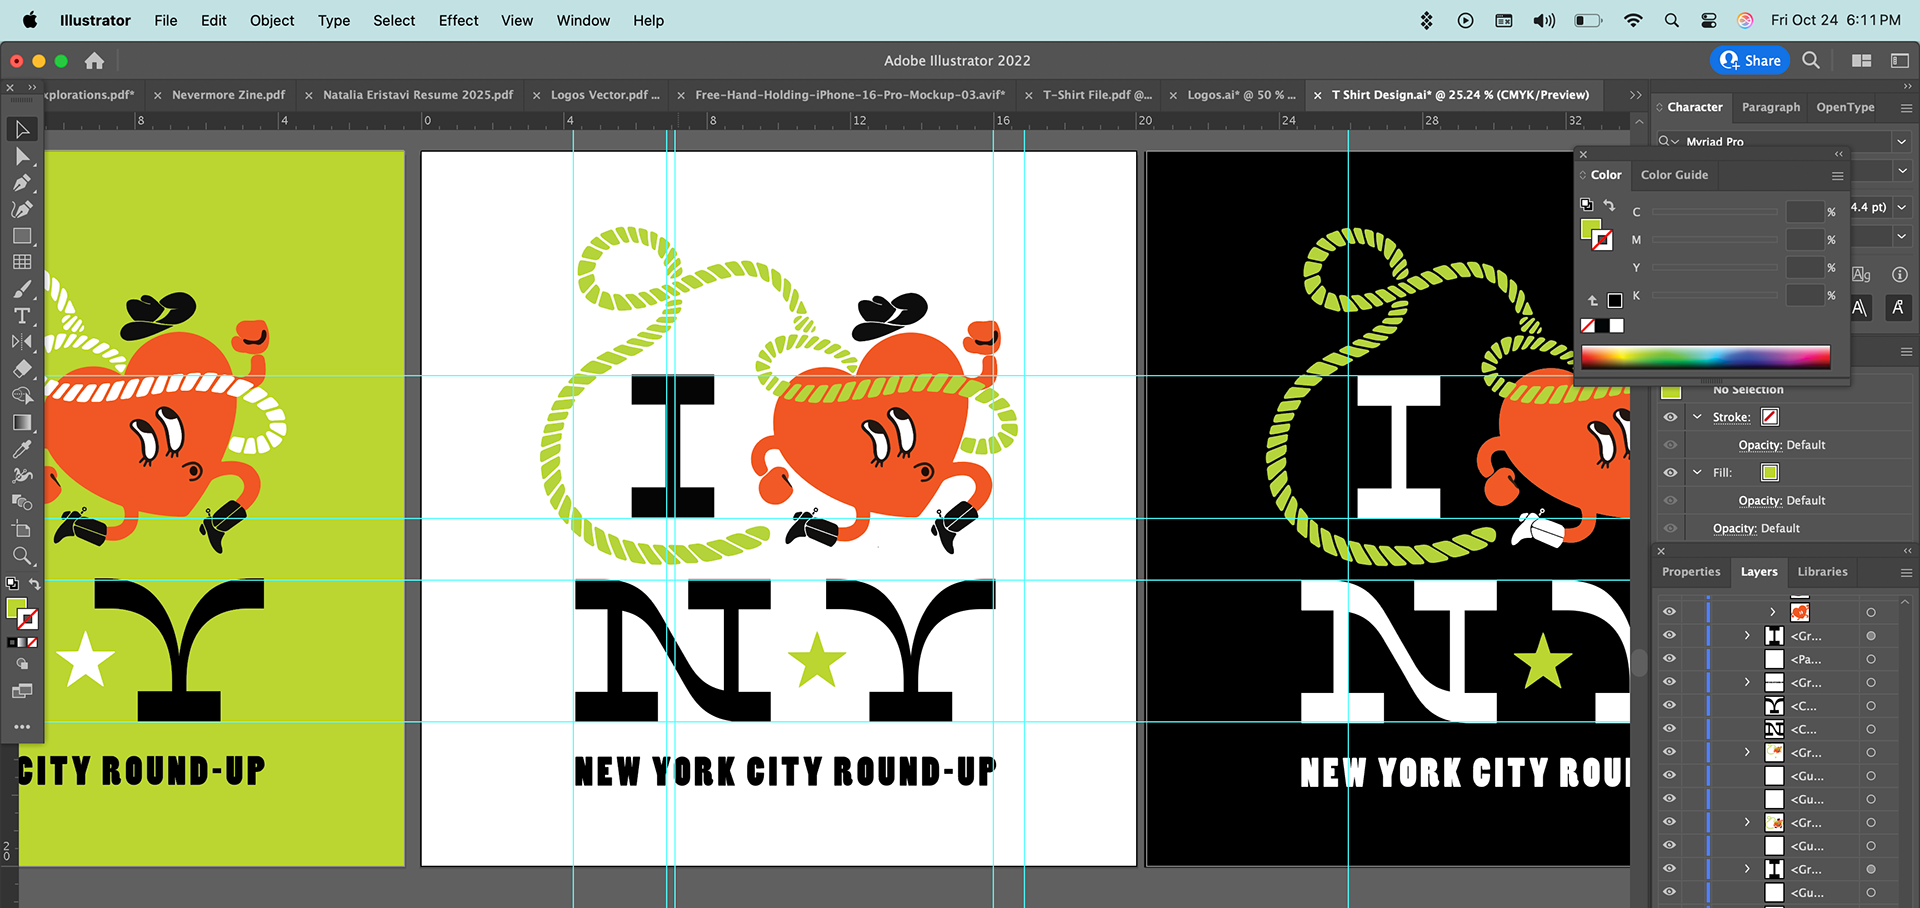Image resolution: width=1920 pixels, height=908 pixels.
Task: Click the Fill Opacity: Default link
Action: click(x=1781, y=500)
